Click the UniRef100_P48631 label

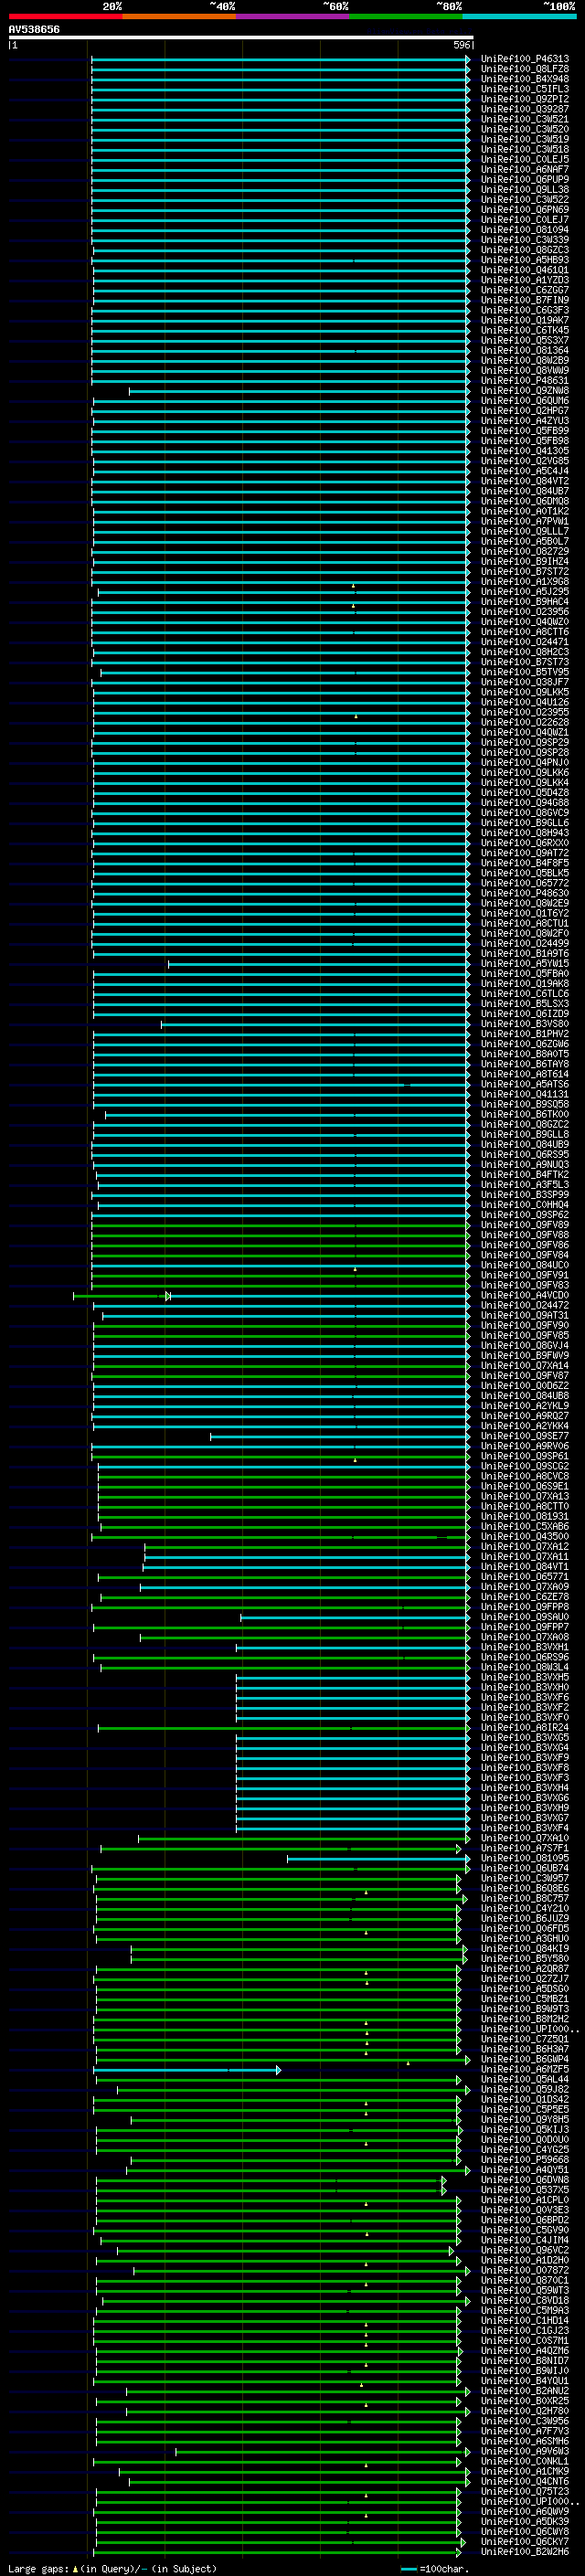525,380
